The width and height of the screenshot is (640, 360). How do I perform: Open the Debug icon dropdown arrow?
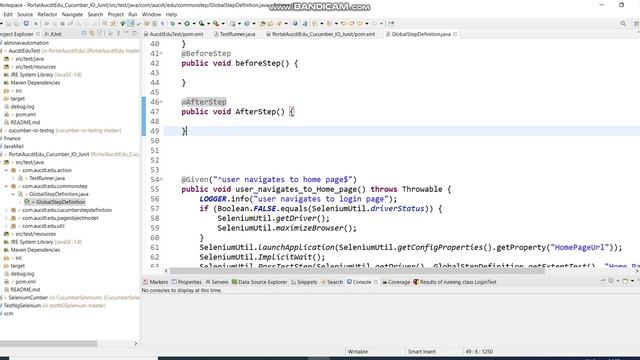coord(179,24)
